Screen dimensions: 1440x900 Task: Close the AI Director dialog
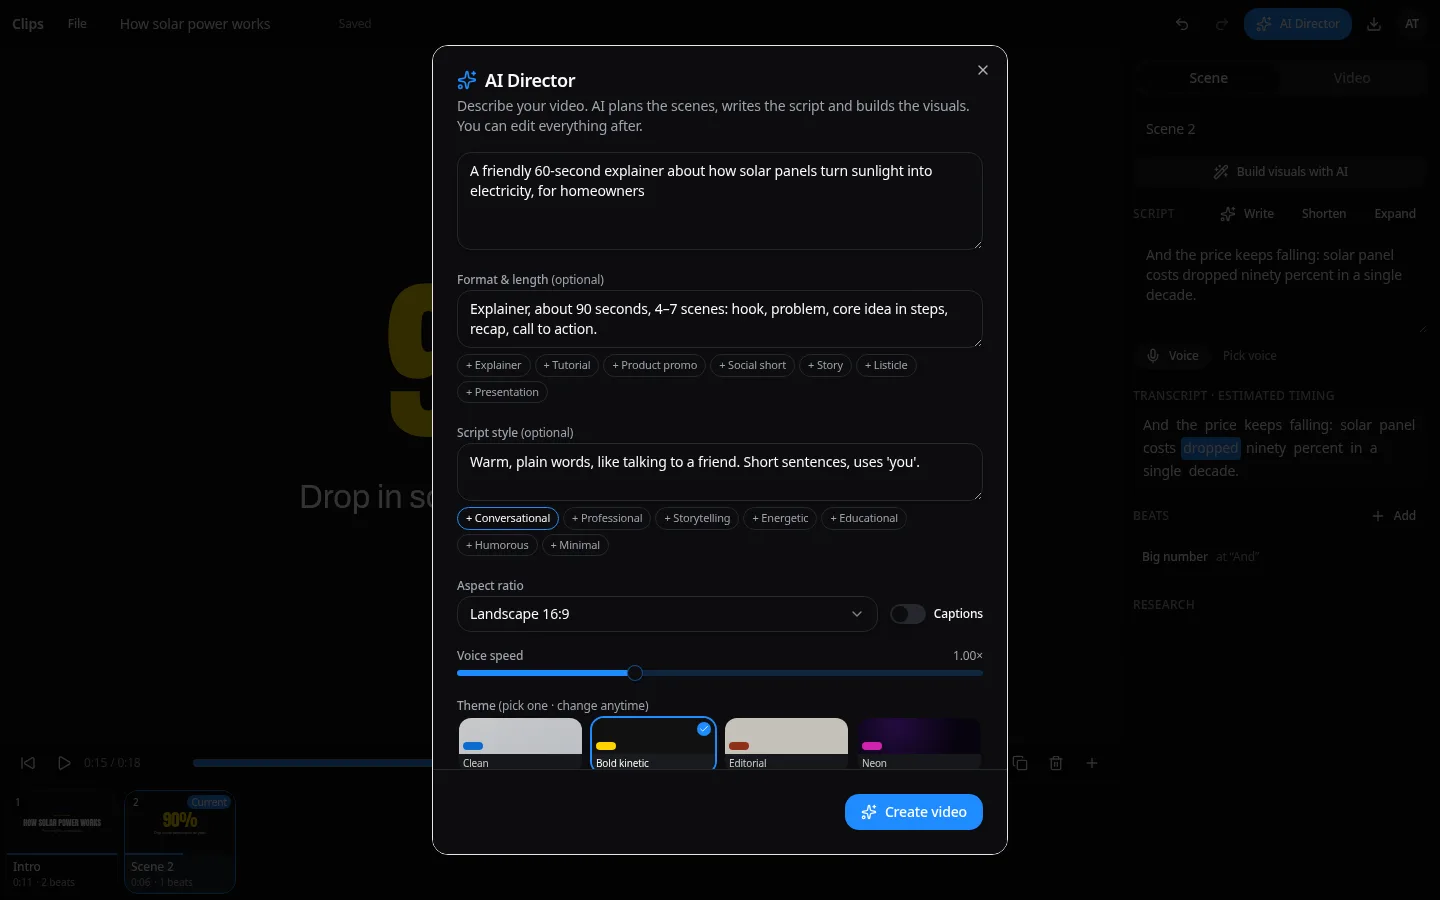pyautogui.click(x=983, y=70)
